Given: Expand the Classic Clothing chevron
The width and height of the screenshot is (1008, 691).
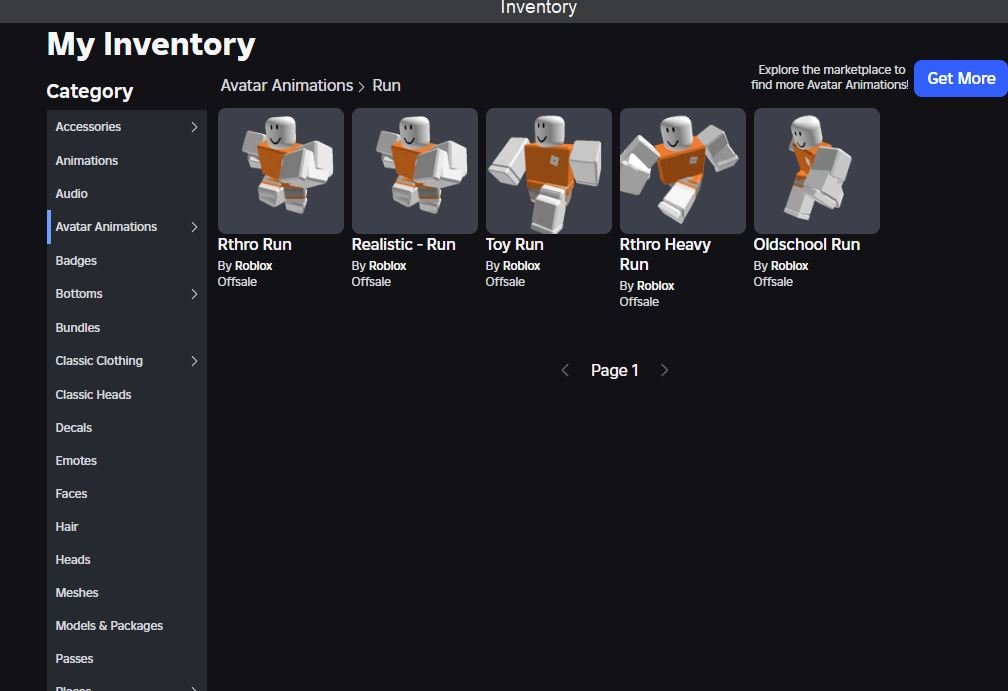Looking at the screenshot, I should [194, 361].
